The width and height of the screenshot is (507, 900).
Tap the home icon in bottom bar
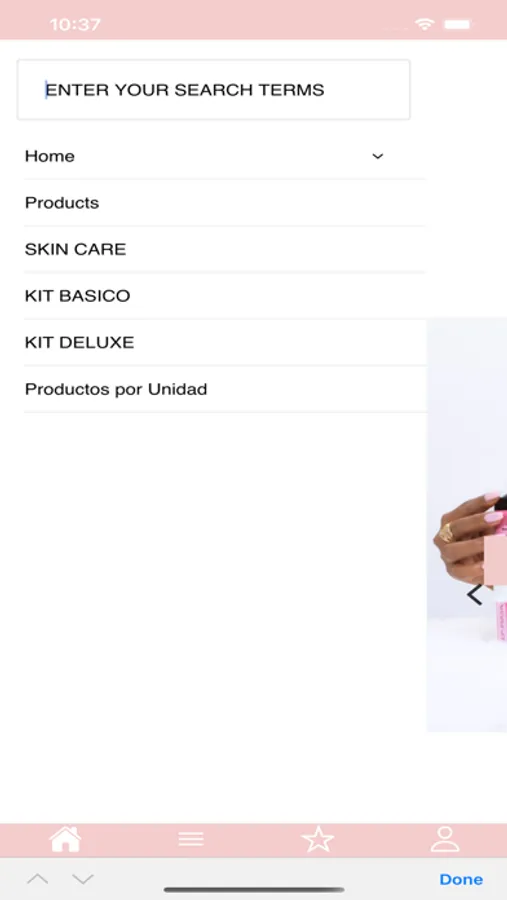point(65,840)
